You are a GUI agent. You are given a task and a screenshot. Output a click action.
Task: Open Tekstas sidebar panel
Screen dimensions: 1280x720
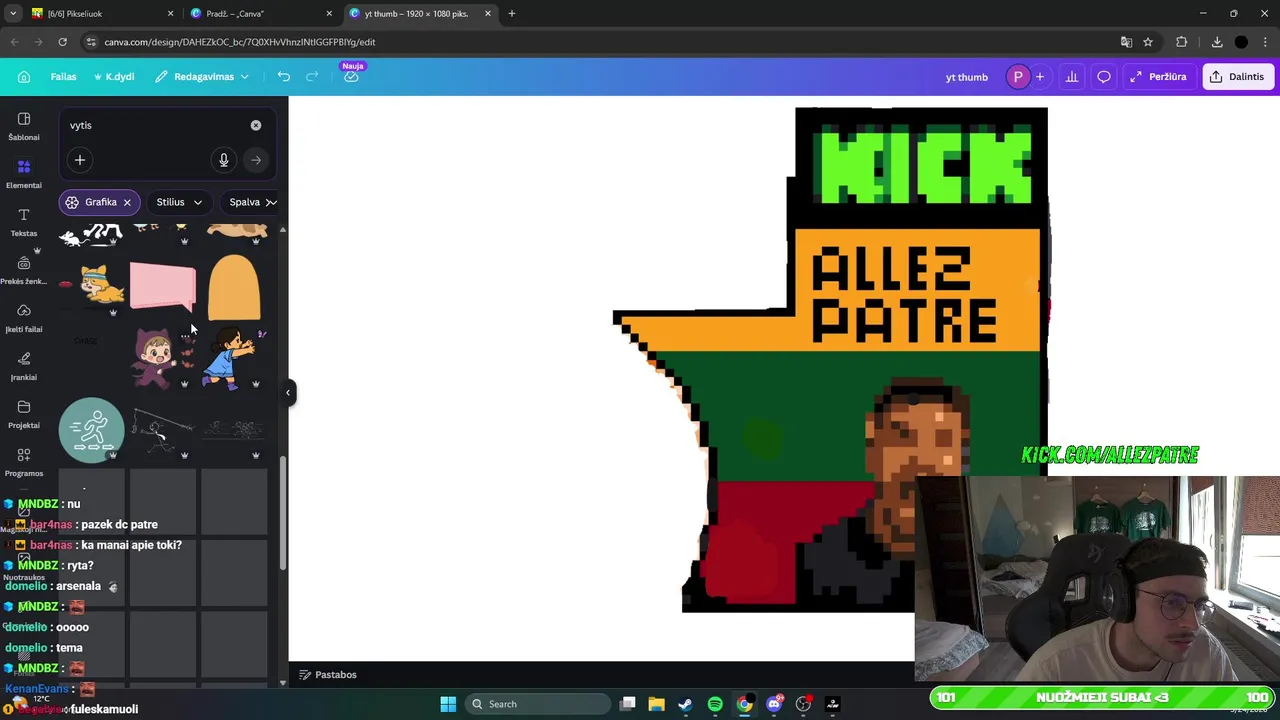pos(24,222)
